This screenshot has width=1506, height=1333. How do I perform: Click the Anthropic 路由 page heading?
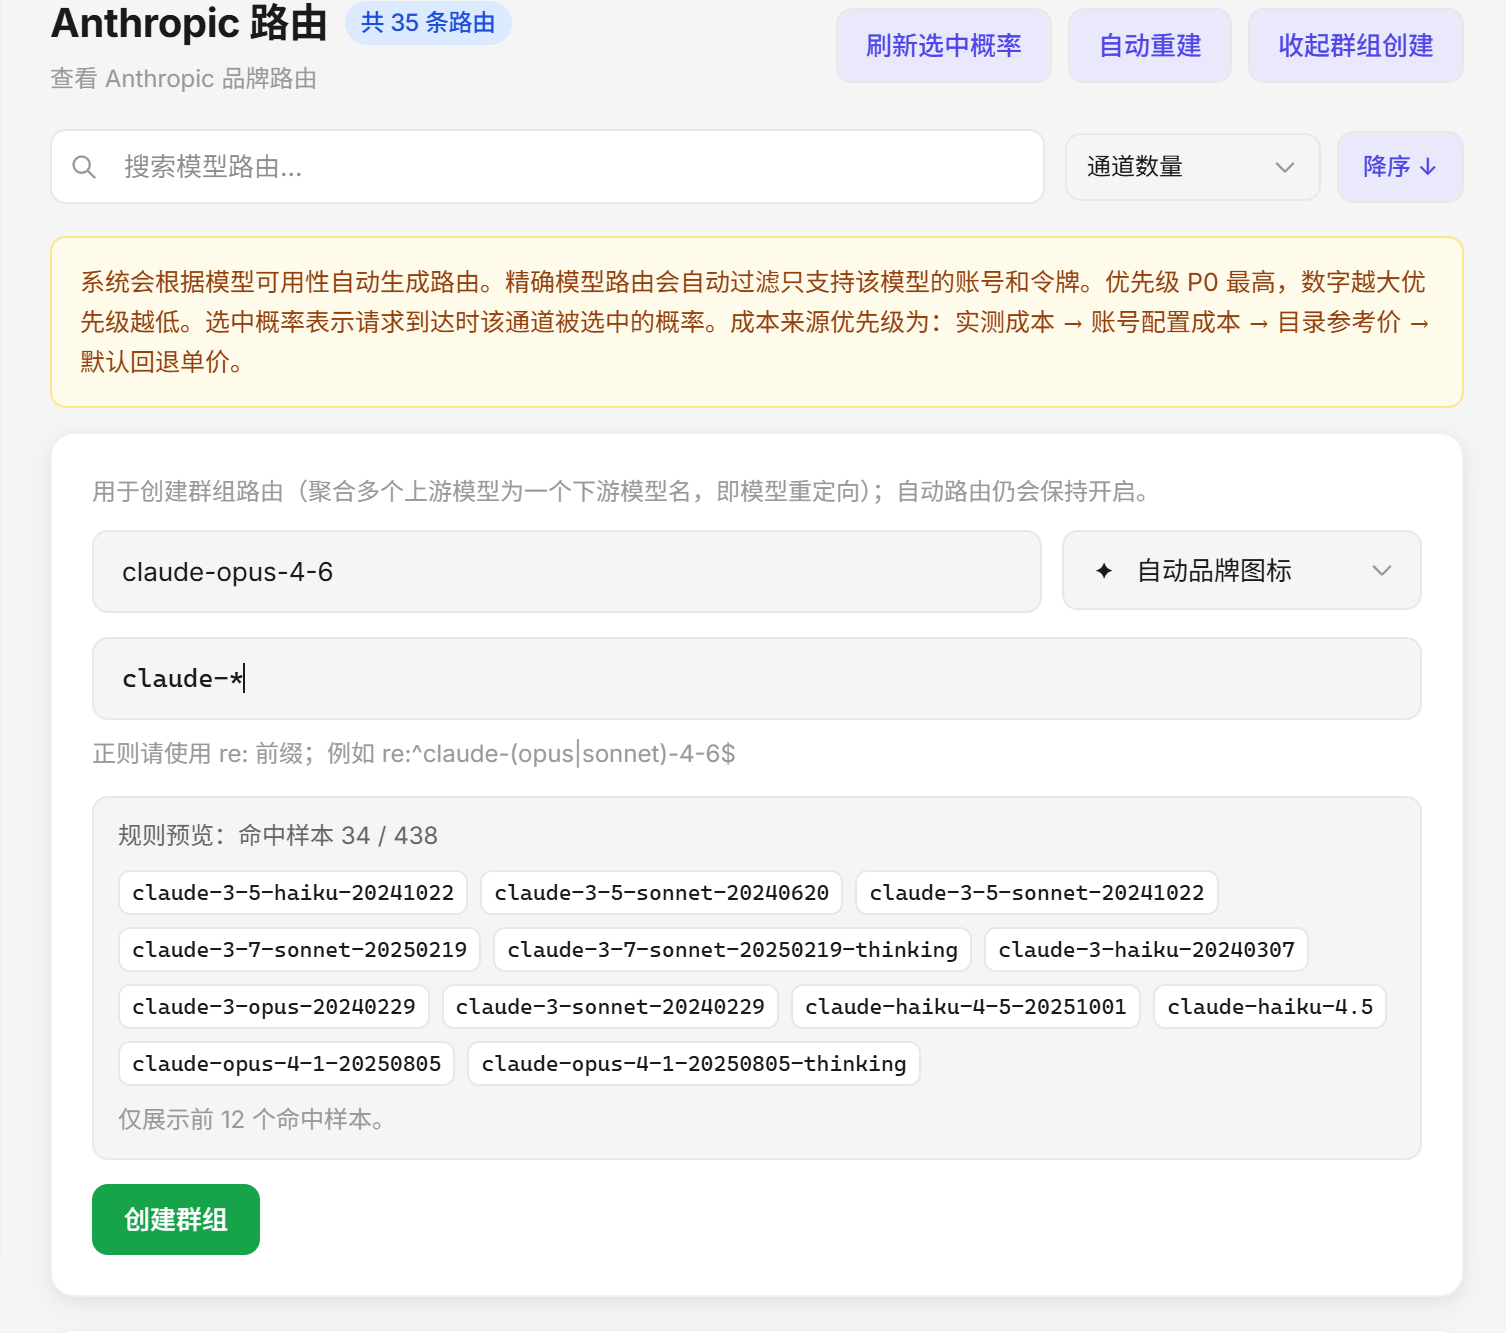pos(189,23)
